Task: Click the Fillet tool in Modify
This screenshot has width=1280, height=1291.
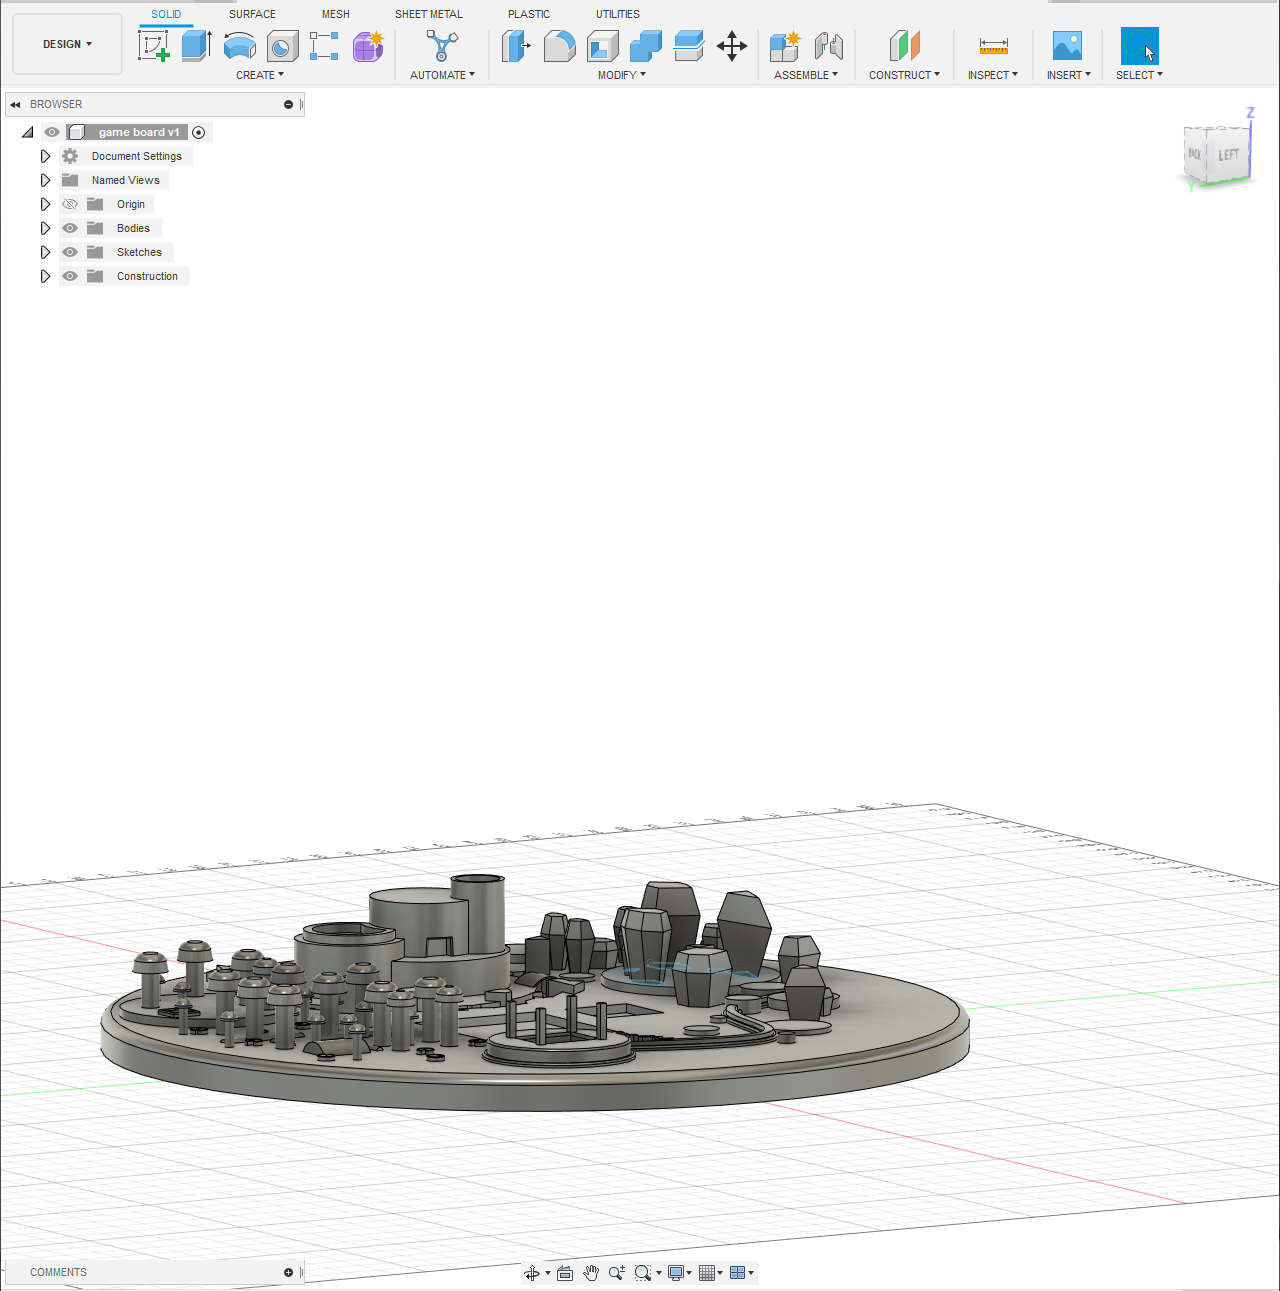Action: tap(559, 46)
